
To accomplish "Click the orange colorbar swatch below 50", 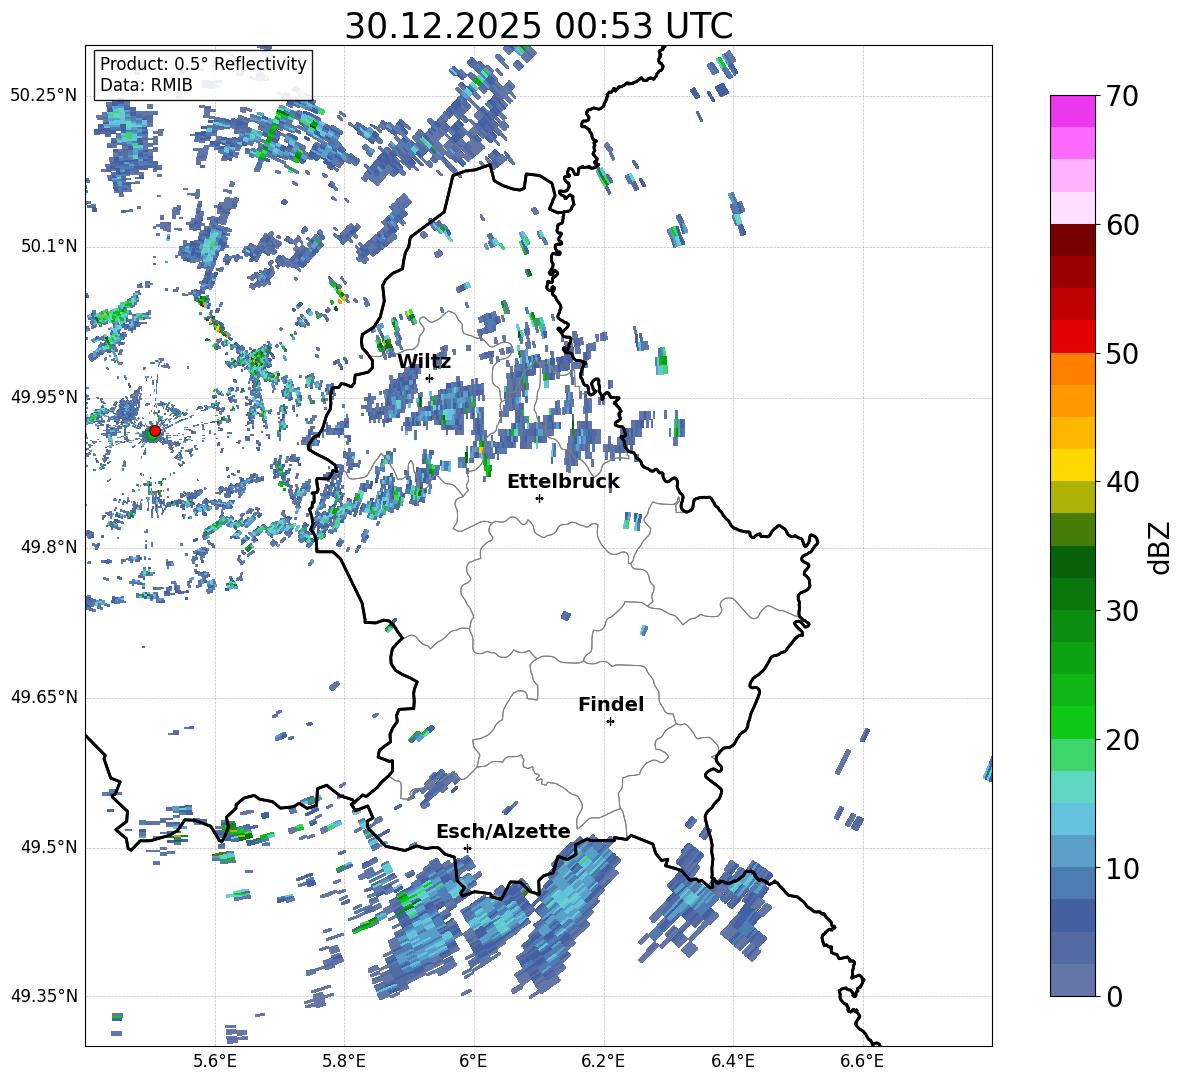I will tap(1072, 368).
